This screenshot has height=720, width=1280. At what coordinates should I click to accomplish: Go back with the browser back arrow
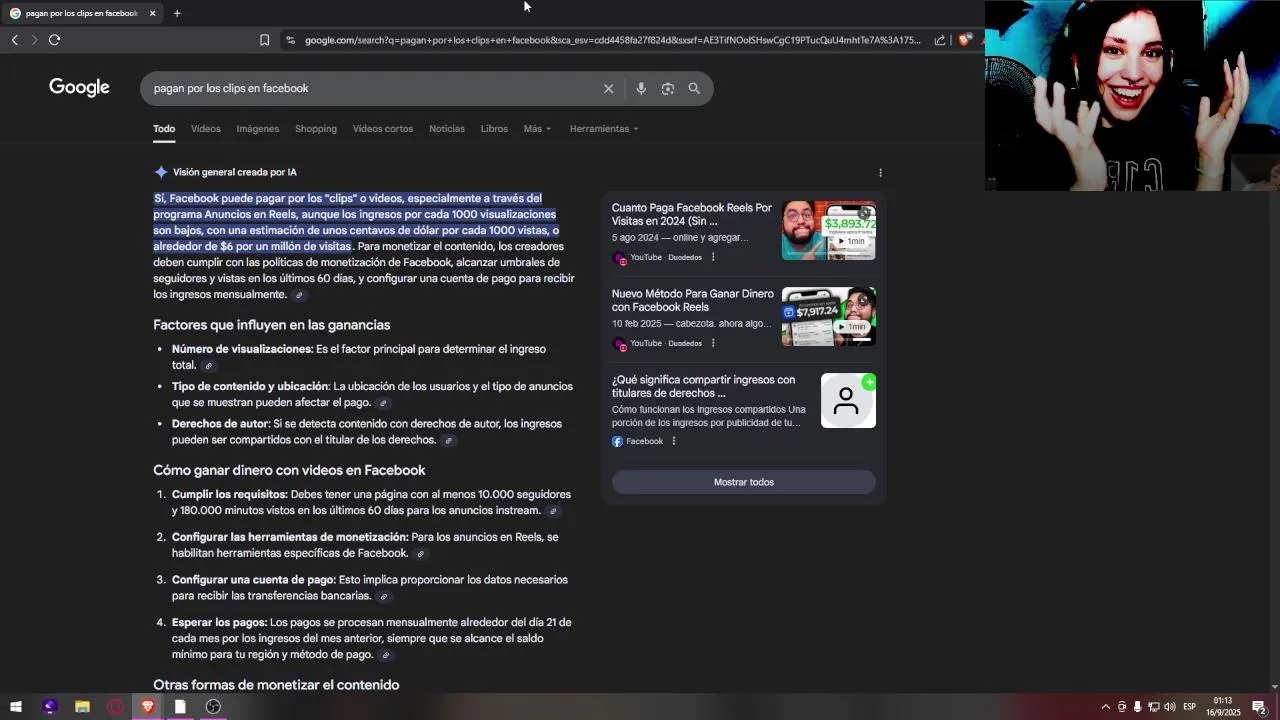click(14, 40)
